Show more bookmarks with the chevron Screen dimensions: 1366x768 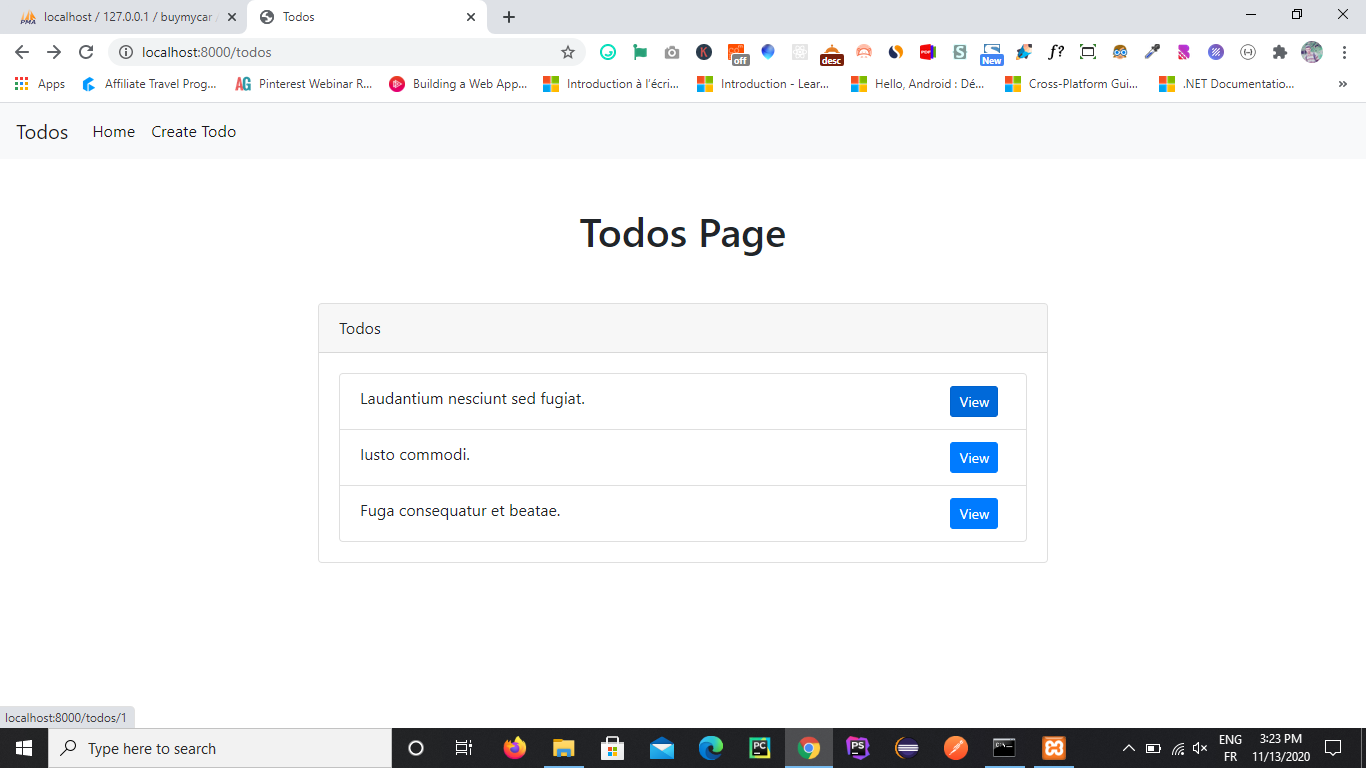pyautogui.click(x=1342, y=84)
